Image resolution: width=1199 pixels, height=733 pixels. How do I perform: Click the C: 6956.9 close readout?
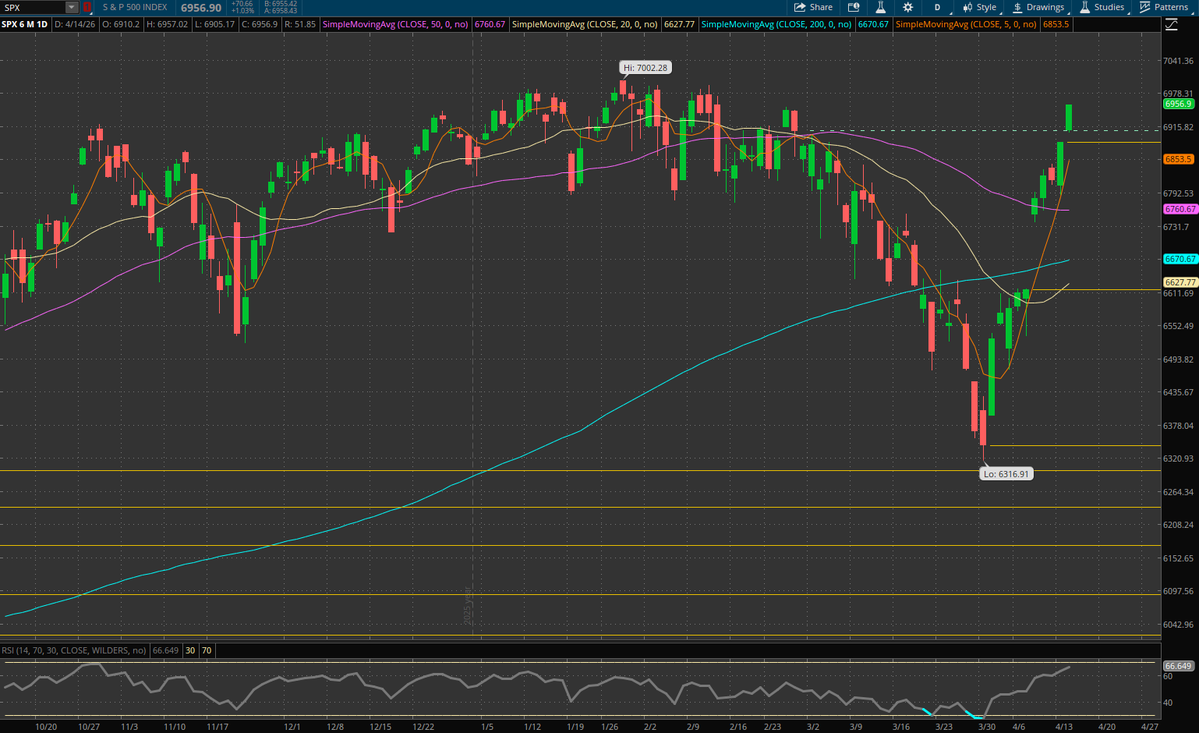click(x=260, y=24)
